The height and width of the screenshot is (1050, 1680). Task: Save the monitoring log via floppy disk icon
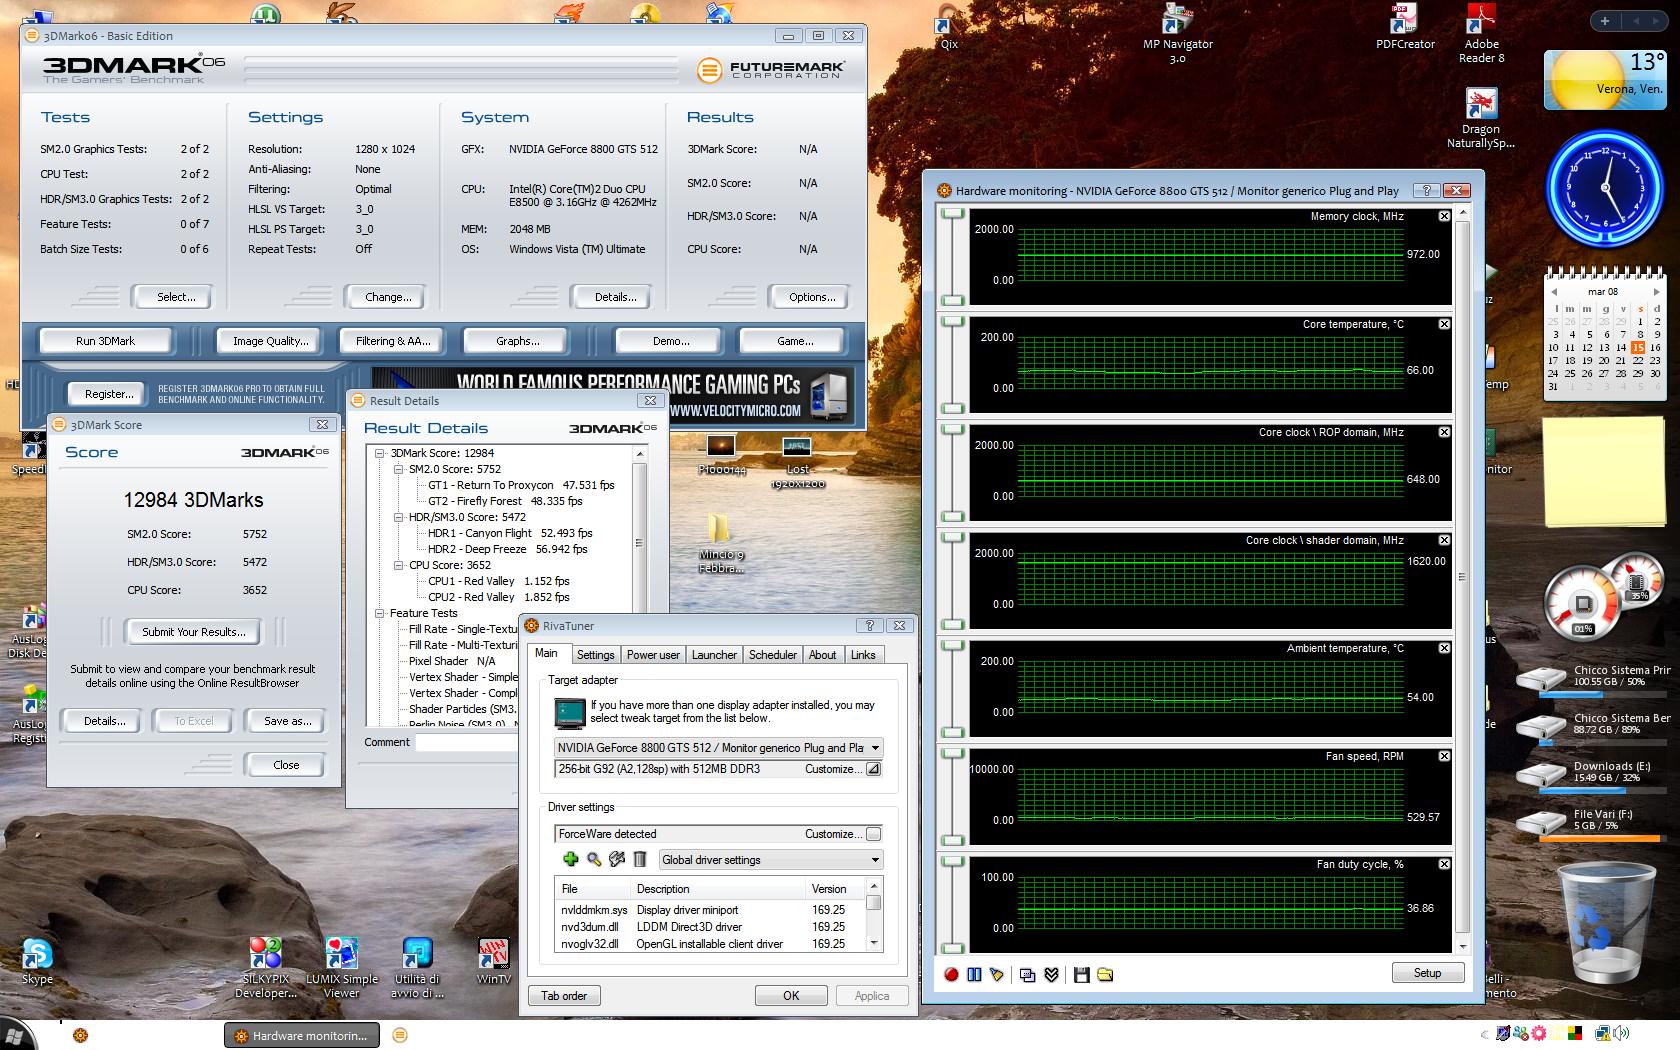click(x=1081, y=974)
